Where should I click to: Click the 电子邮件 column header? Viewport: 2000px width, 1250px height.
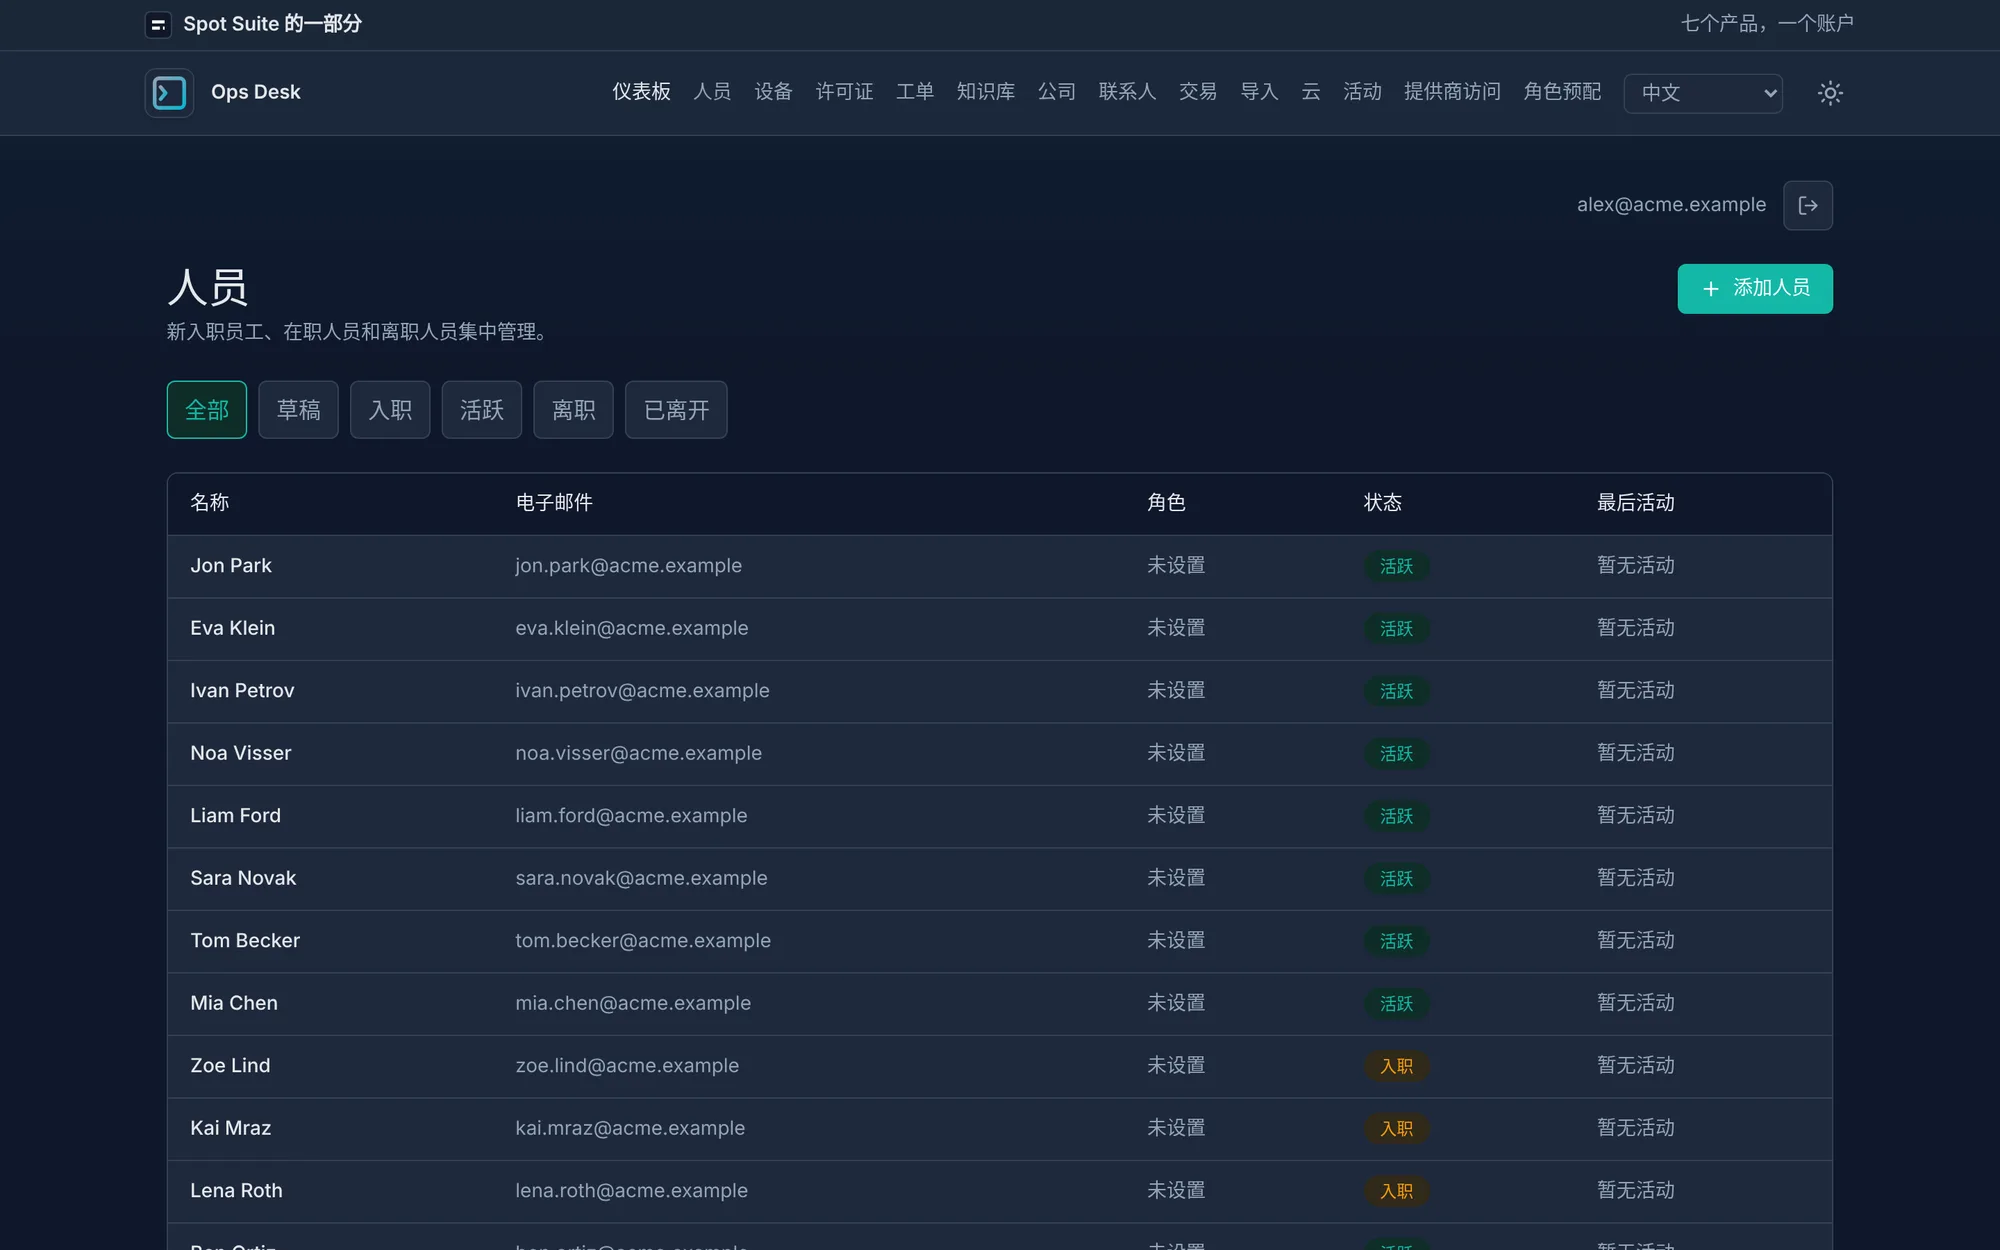[554, 503]
